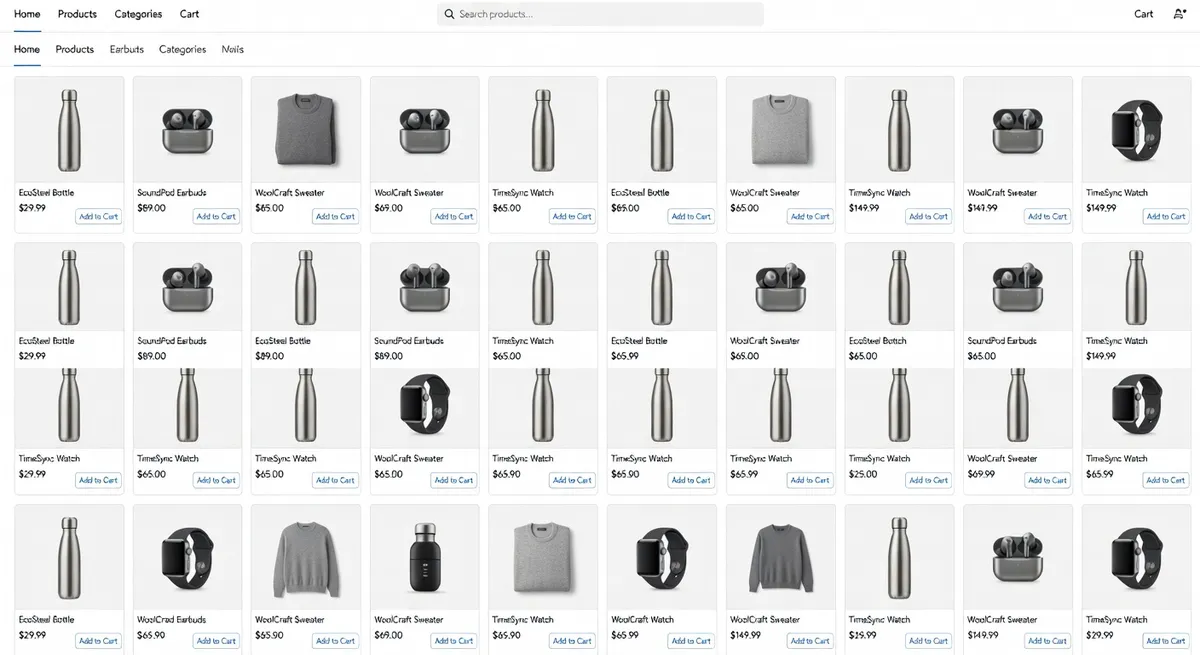1200x655 pixels.
Task: Open watch image above WoolCrad Earbuds
Action: 187,557
